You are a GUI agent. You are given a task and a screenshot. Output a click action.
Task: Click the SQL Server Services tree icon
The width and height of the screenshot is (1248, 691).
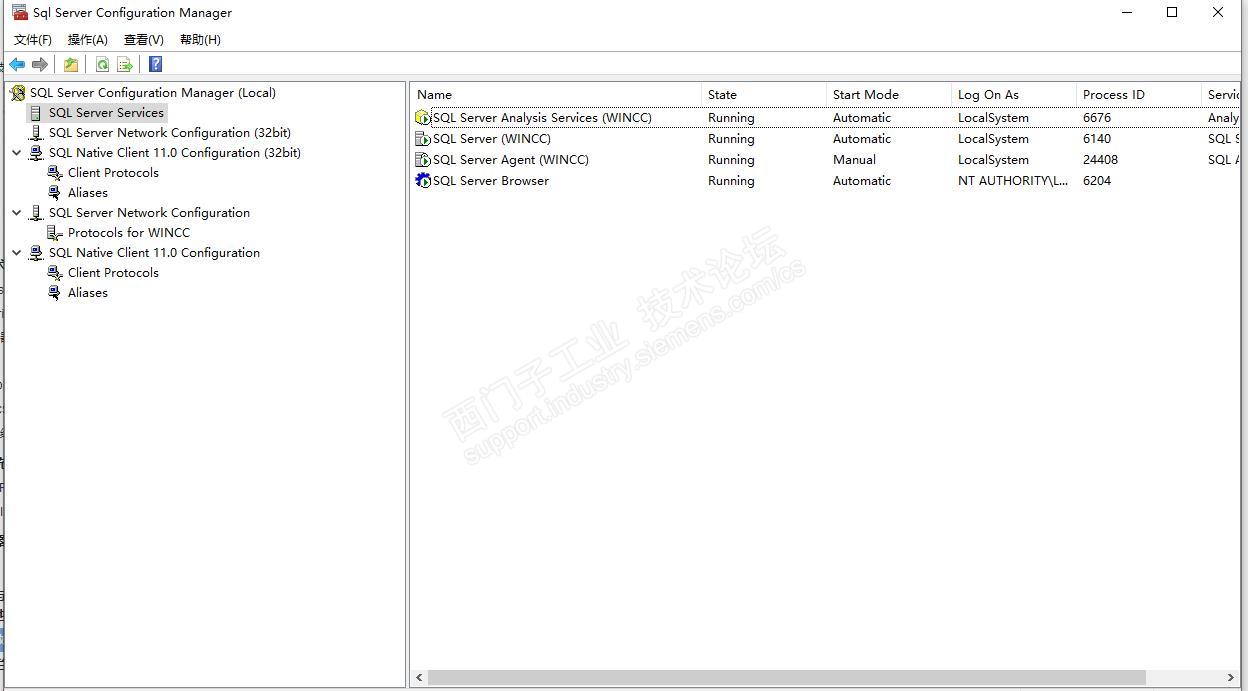(x=37, y=113)
